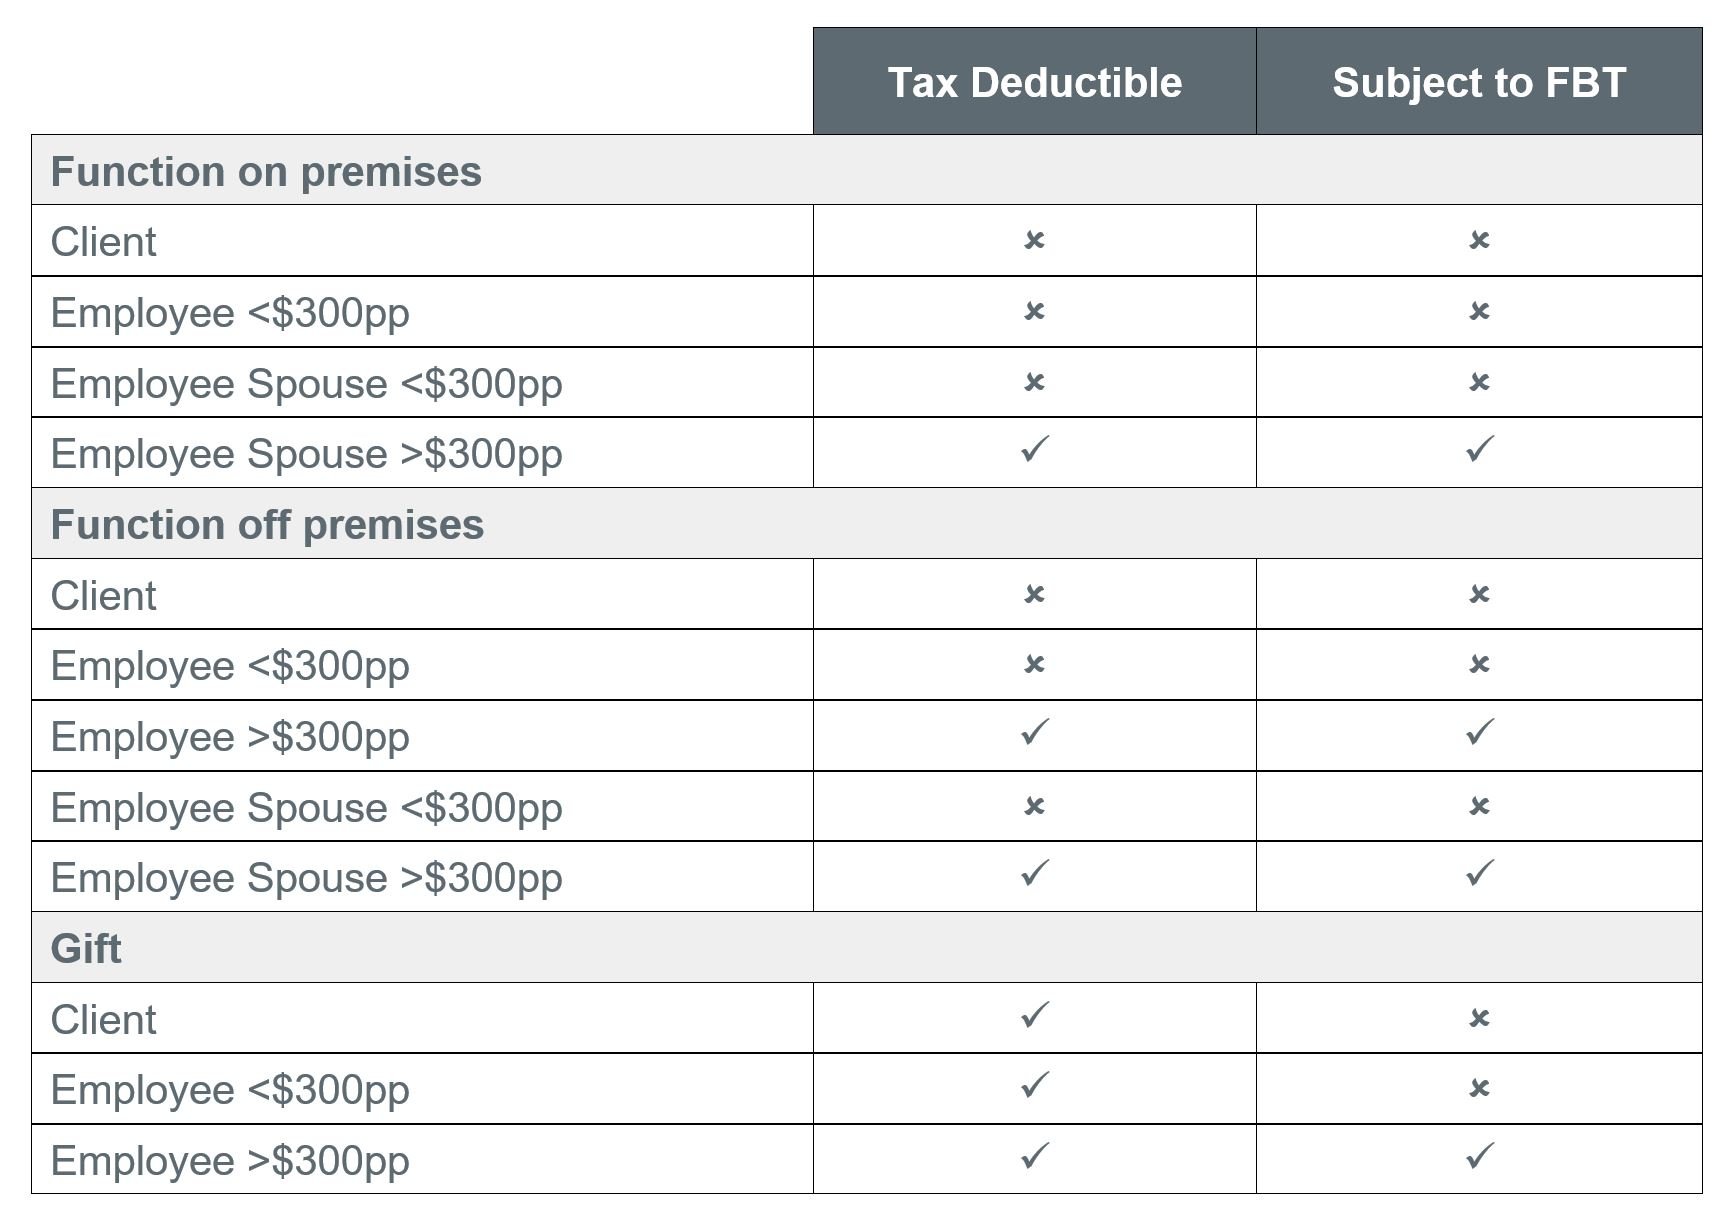Select the Function on premises section row
The width and height of the screenshot is (1729, 1216).
pos(266,171)
